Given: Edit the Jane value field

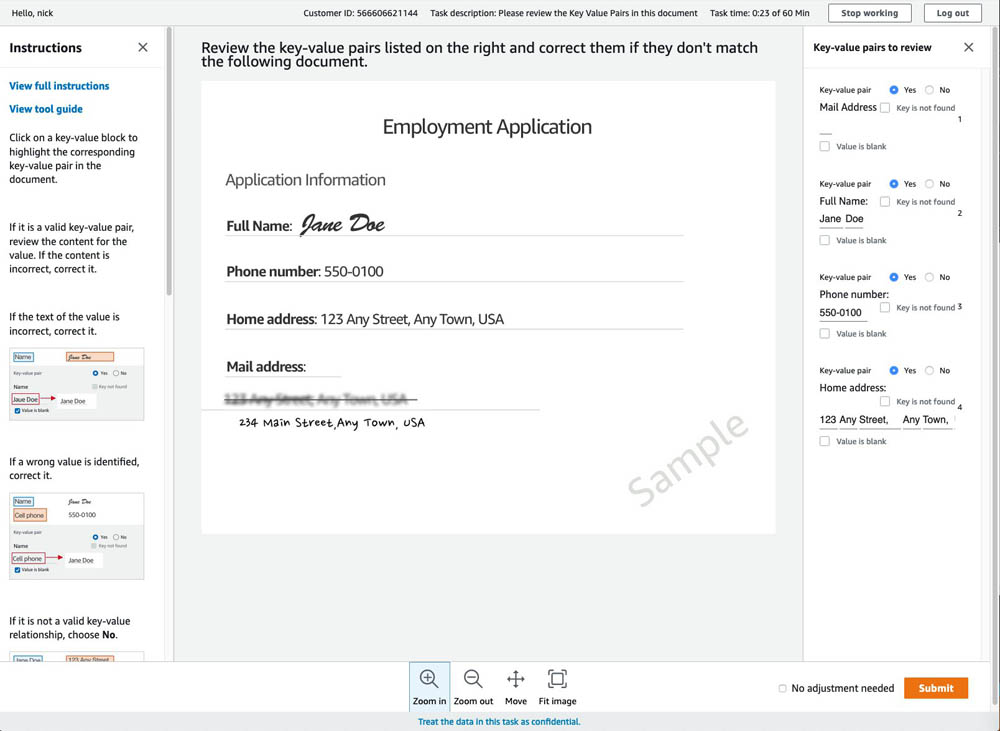Looking at the screenshot, I should pos(830,219).
